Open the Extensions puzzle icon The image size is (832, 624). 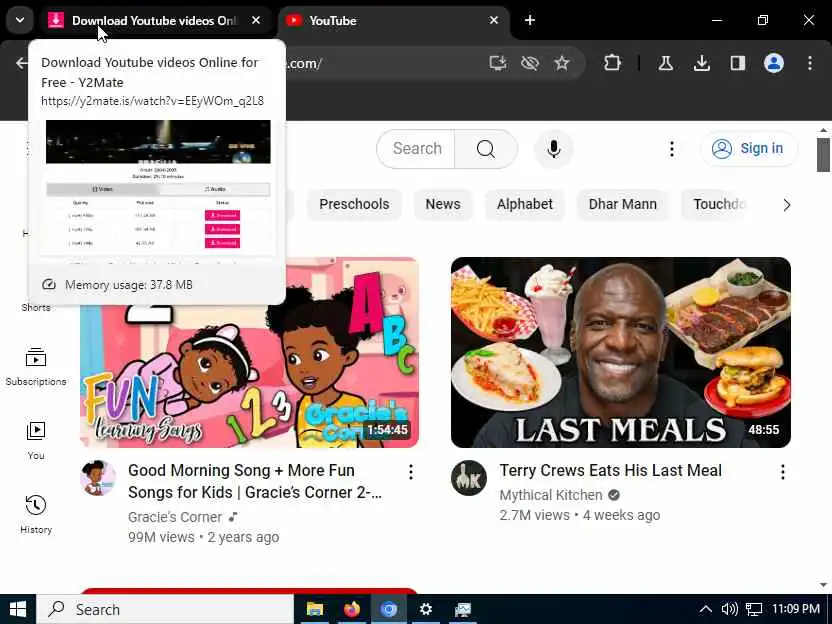pos(612,63)
